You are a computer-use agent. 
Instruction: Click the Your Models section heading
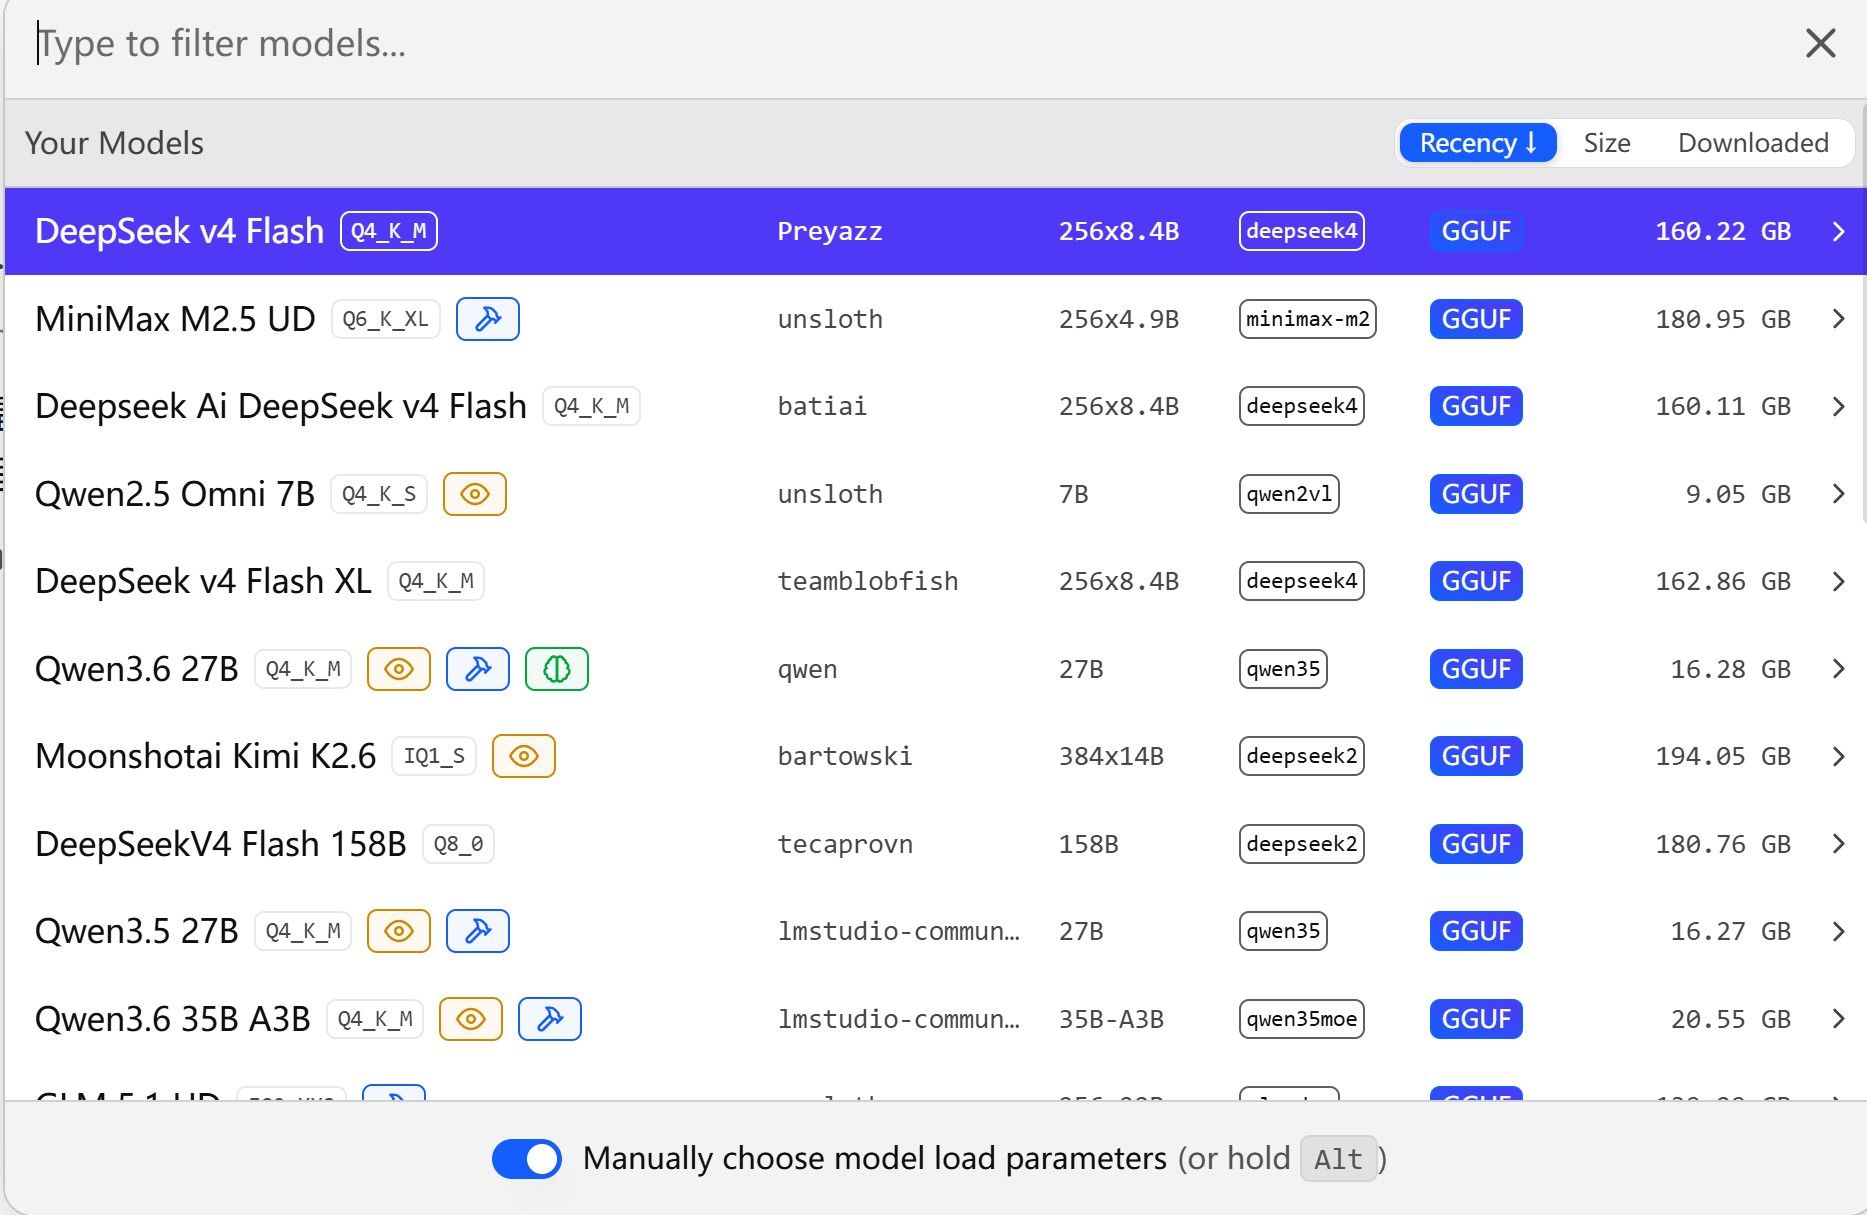[114, 143]
